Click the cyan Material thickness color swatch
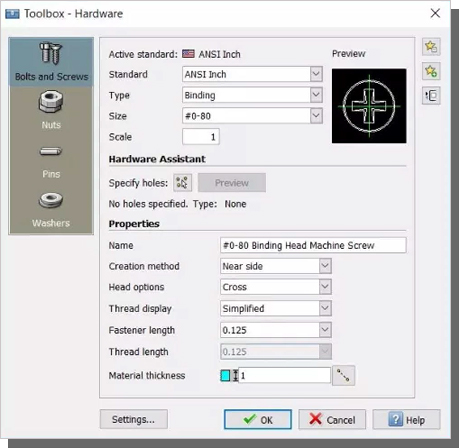460x448 pixels. click(x=225, y=375)
